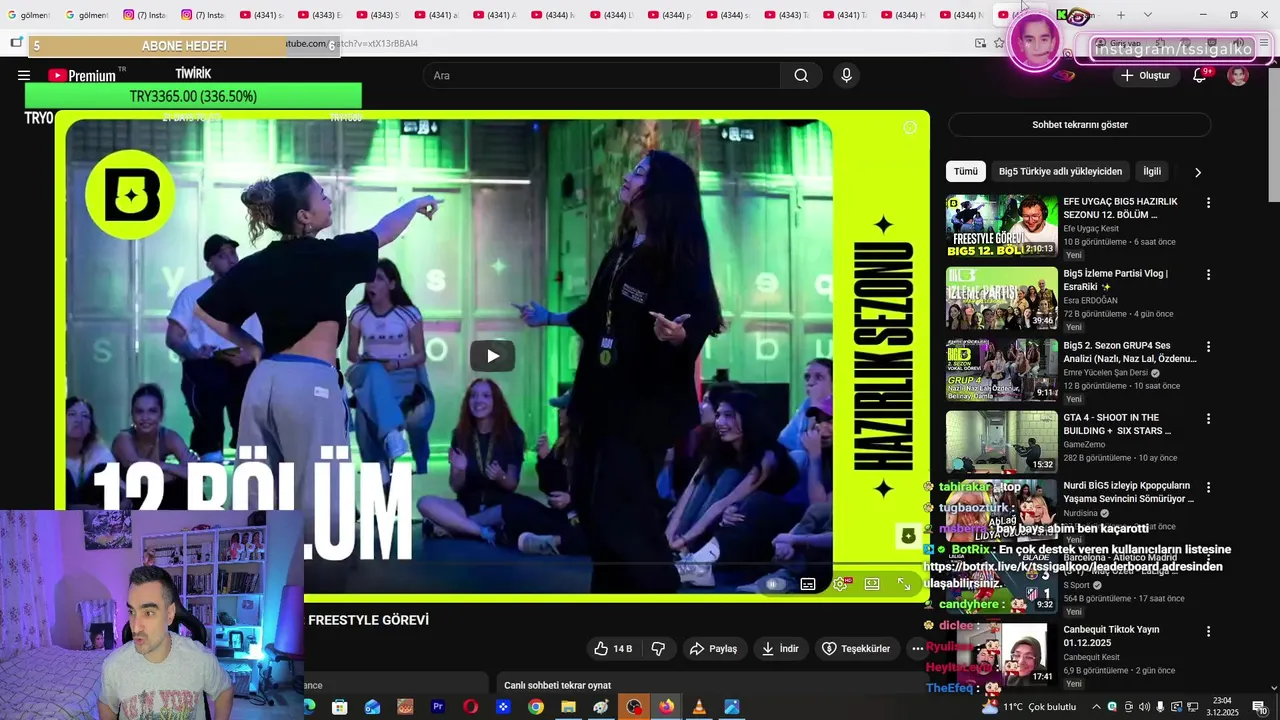Select the Tümü filter chip
The image size is (1280, 720).
[965, 171]
